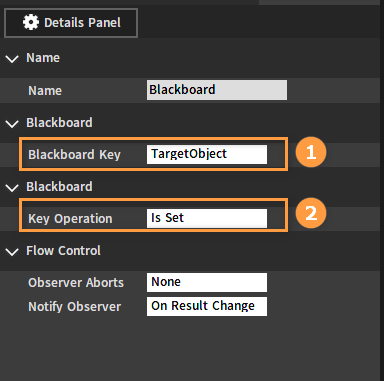Click the Flow Control section header text

[x=63, y=251]
